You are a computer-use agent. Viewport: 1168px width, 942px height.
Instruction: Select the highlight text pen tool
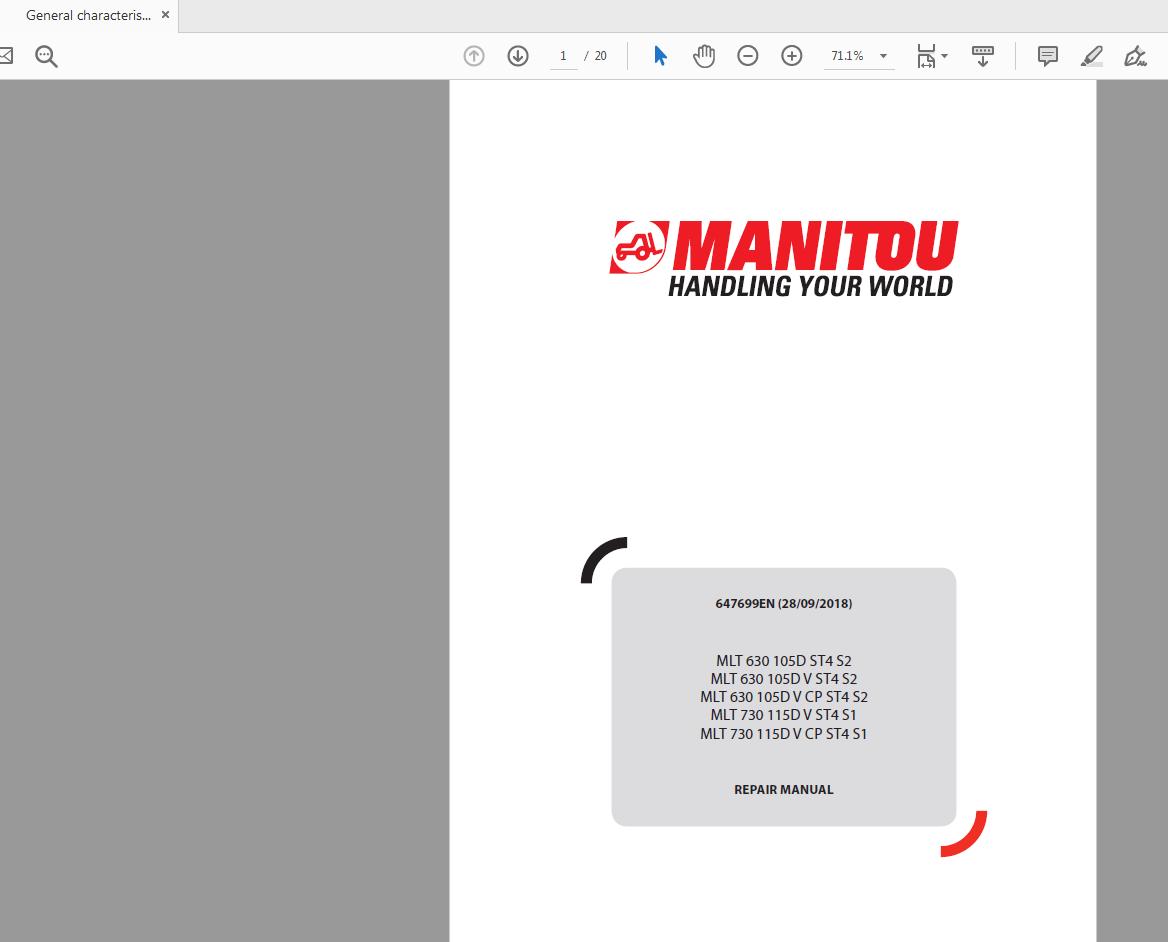click(x=1091, y=56)
